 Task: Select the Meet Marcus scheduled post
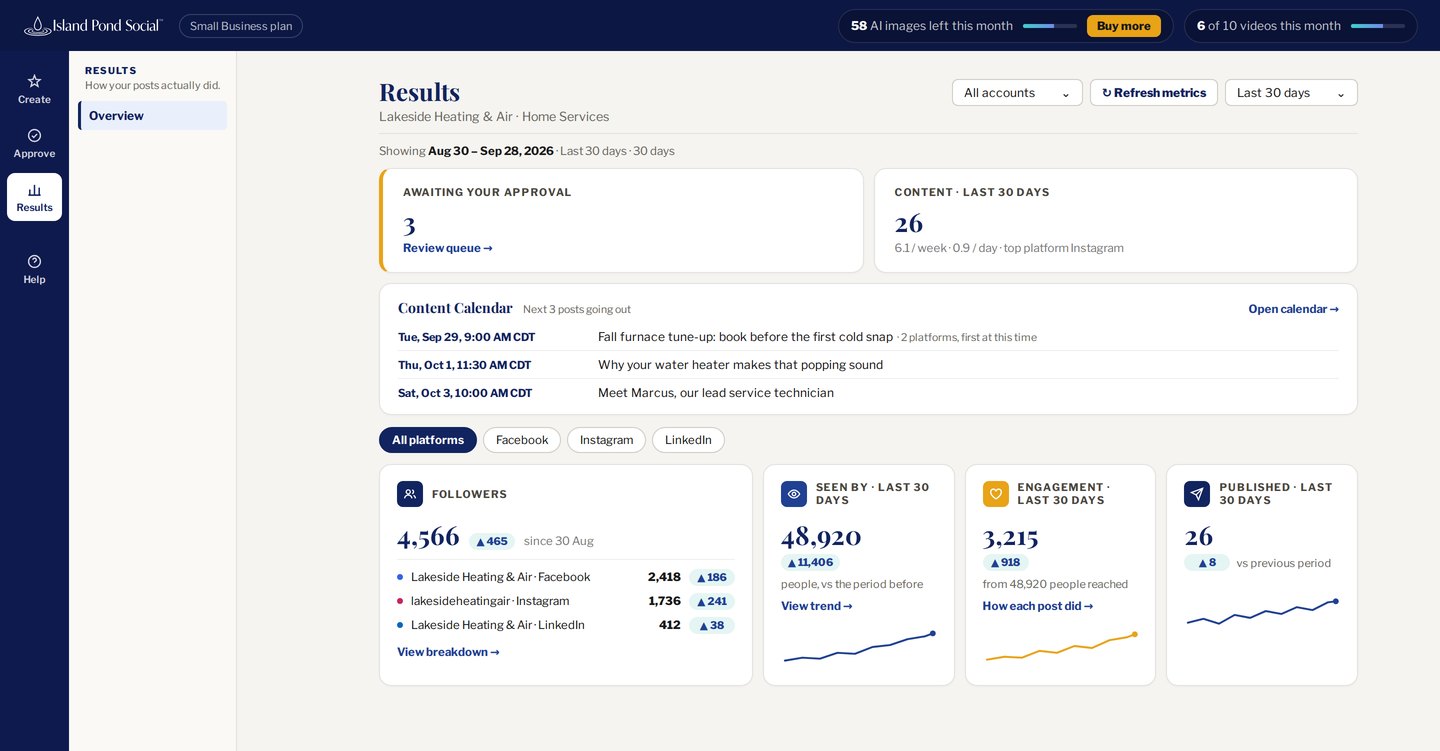pyautogui.click(x=868, y=393)
